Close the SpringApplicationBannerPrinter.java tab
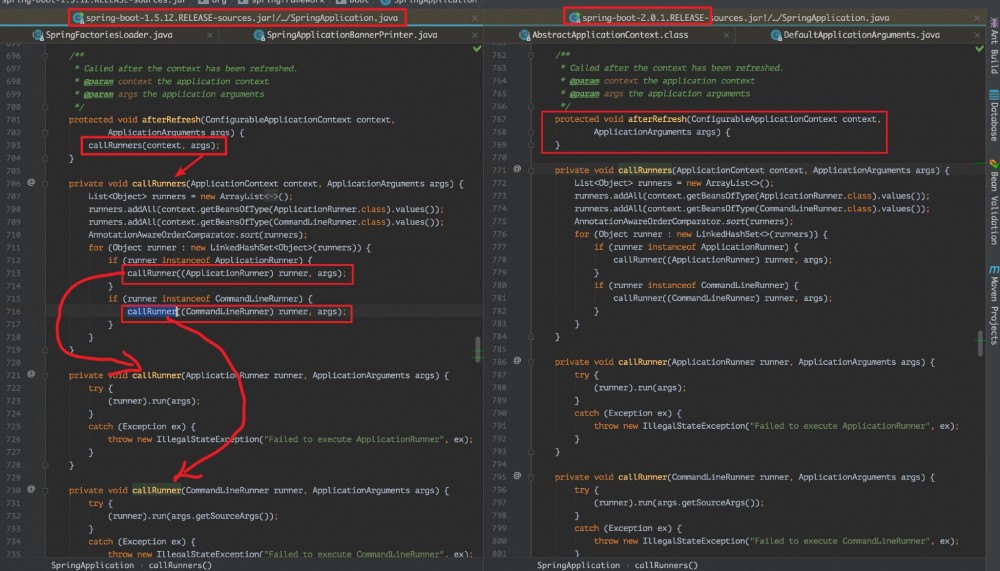The height and width of the screenshot is (571, 1000). point(474,35)
